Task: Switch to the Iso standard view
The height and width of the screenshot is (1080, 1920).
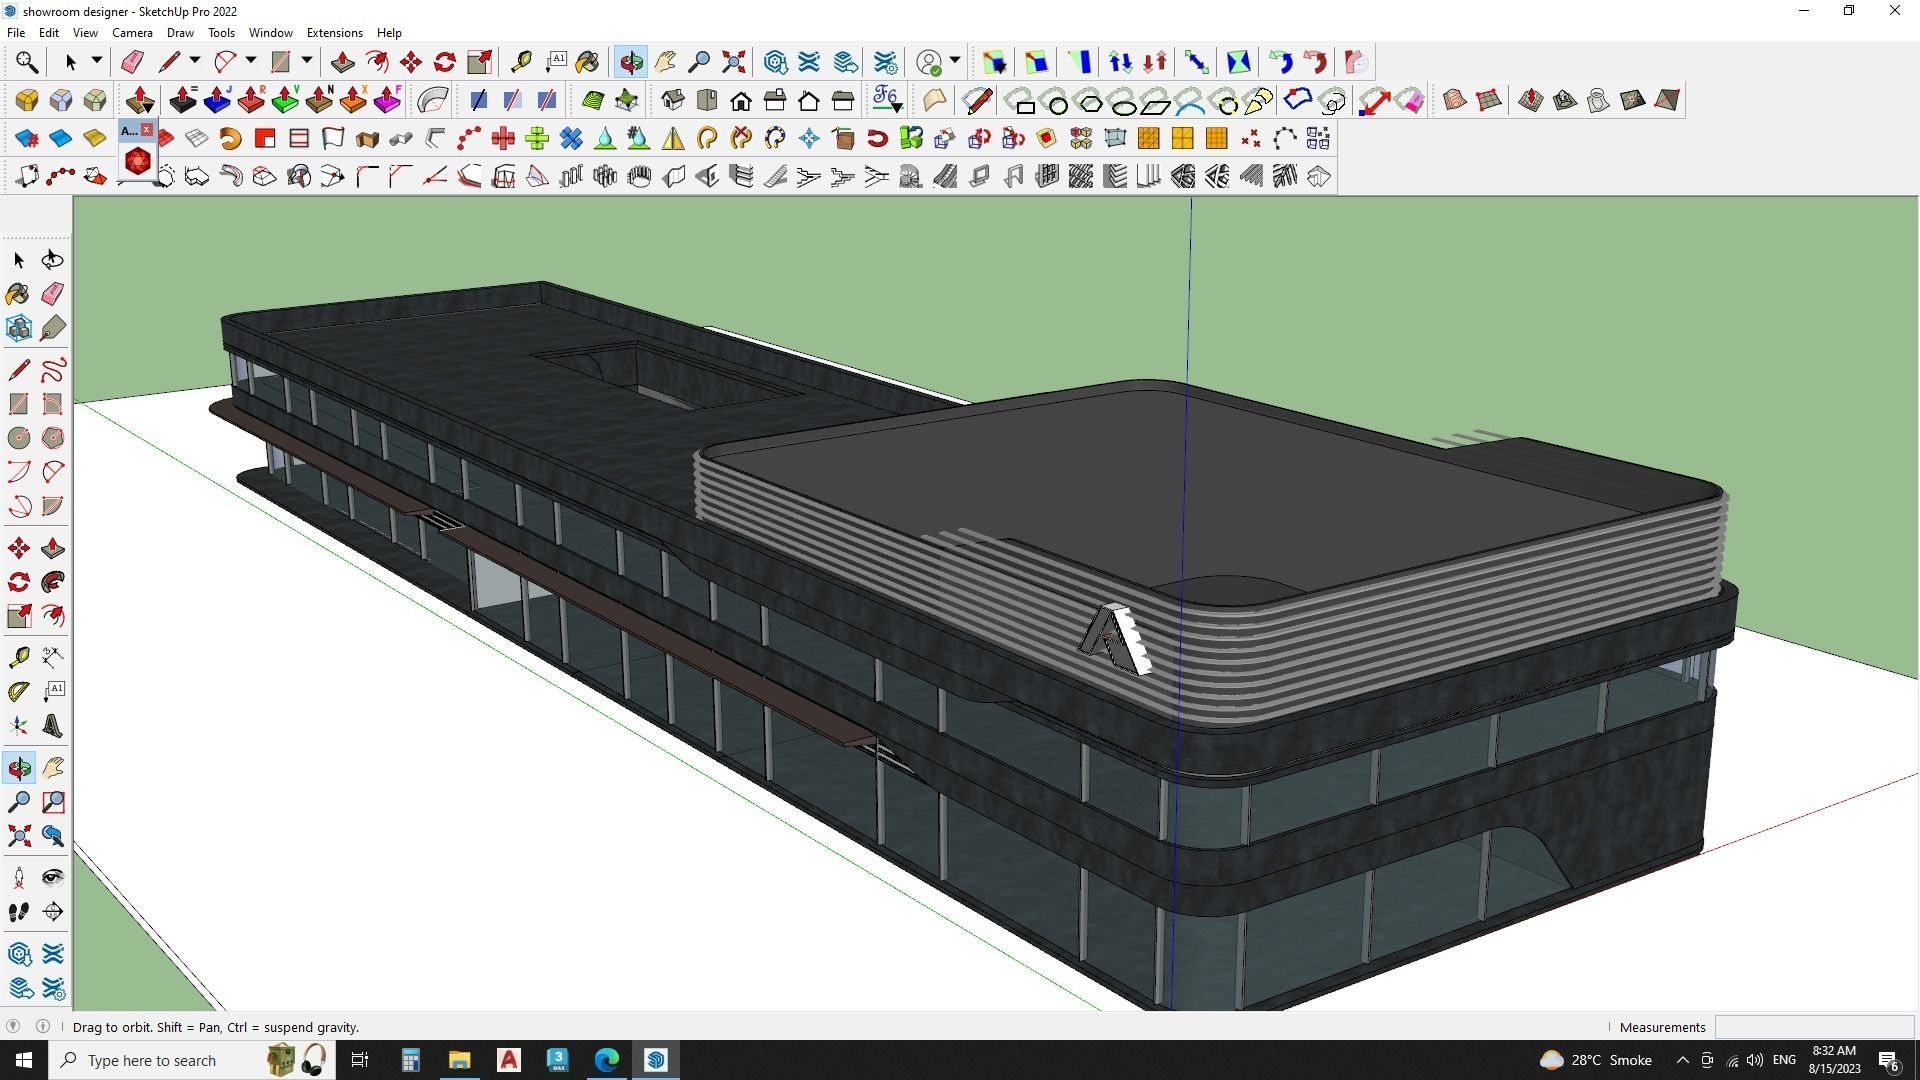Action: tap(673, 100)
